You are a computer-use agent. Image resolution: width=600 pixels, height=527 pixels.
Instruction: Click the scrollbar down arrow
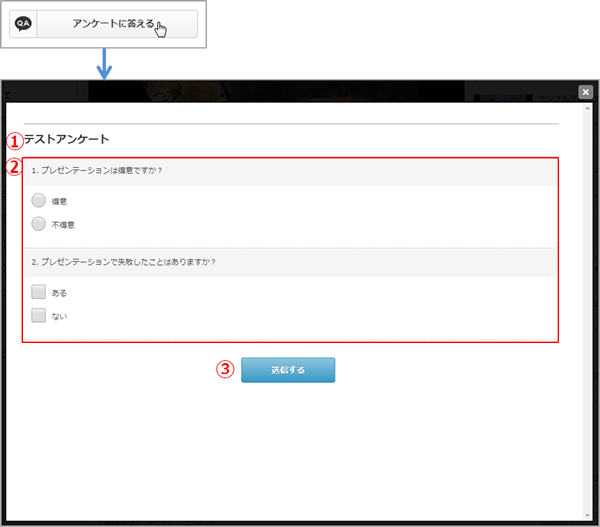(587, 516)
